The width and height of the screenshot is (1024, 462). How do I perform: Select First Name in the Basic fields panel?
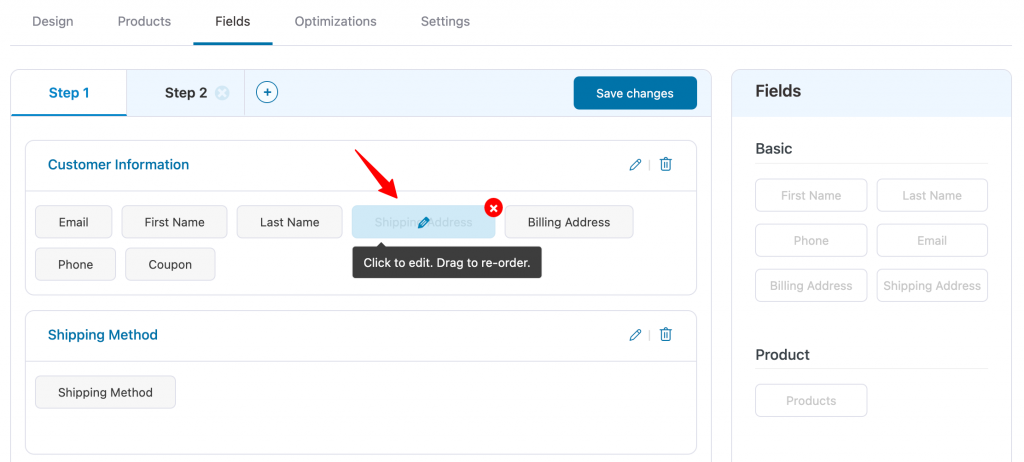[x=811, y=195]
